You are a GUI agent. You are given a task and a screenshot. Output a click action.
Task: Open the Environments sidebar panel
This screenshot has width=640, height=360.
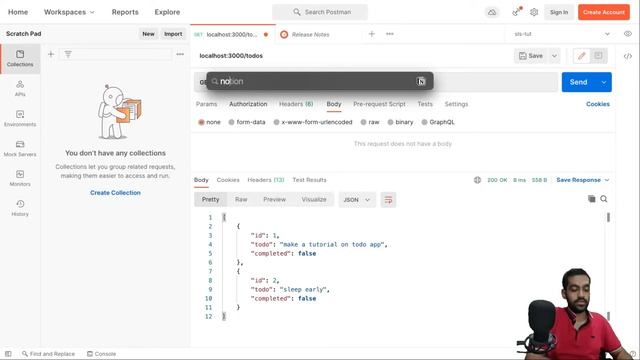pos(20,118)
